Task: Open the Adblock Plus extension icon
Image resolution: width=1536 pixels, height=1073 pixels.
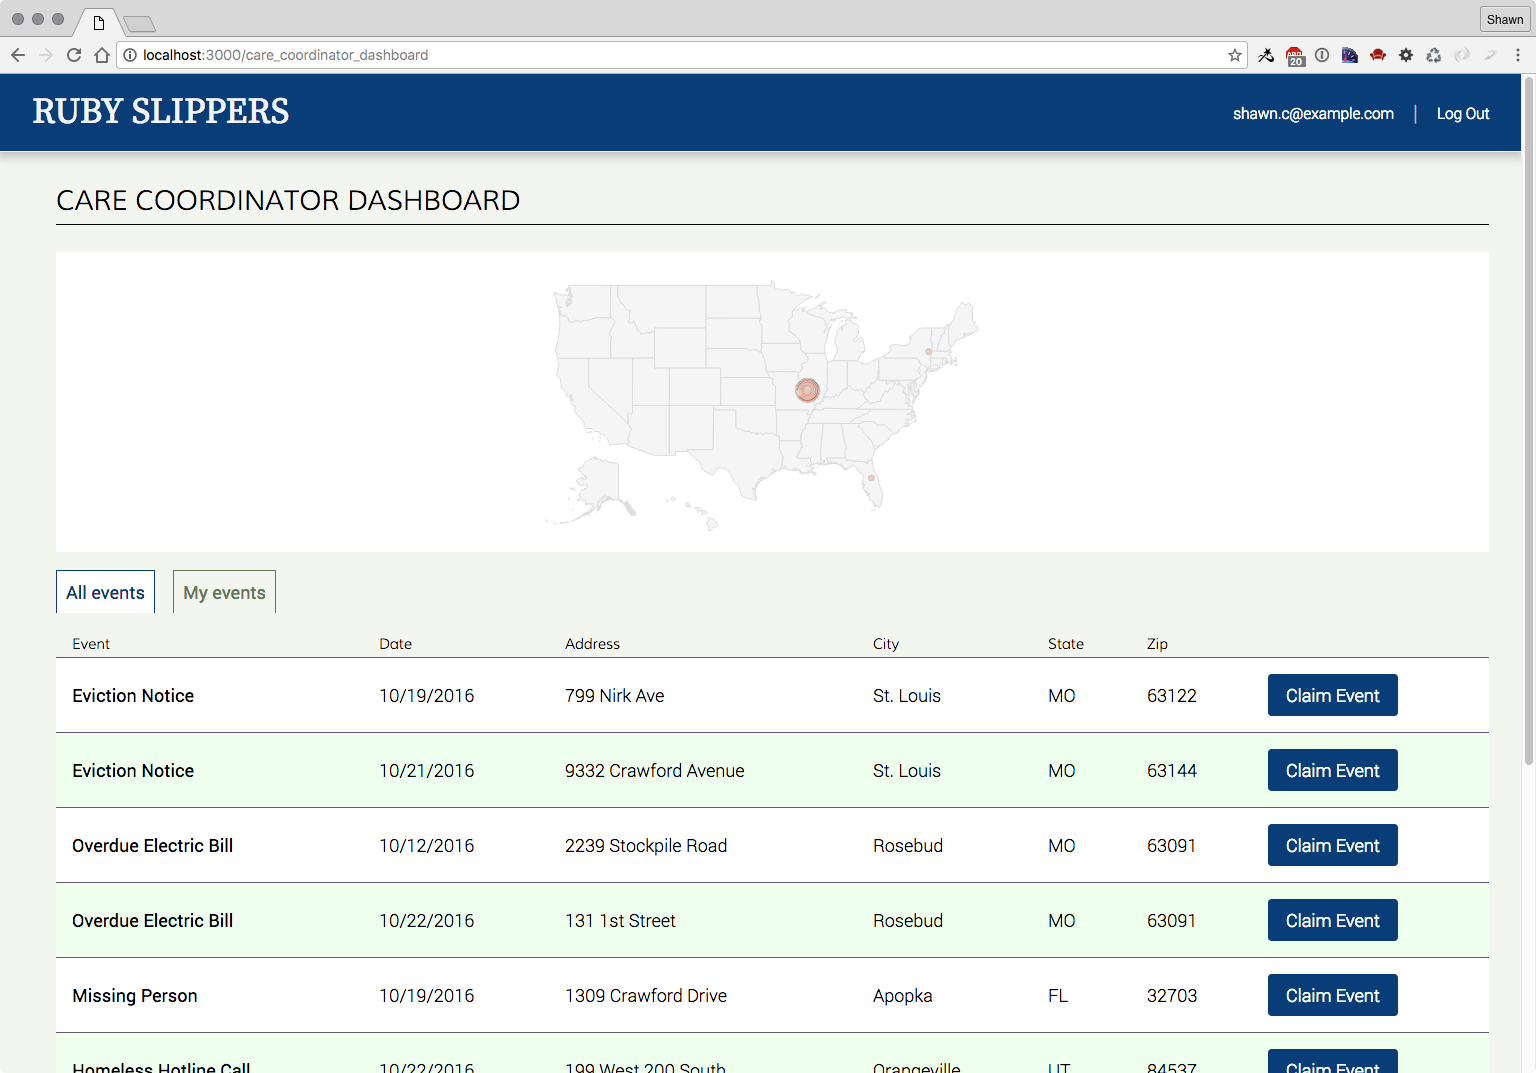Action: click(1295, 56)
